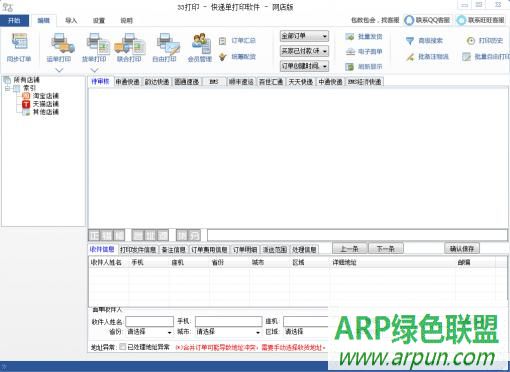Select the 中通快递 courier tab
This screenshot has width=510, height=372.
point(330,82)
